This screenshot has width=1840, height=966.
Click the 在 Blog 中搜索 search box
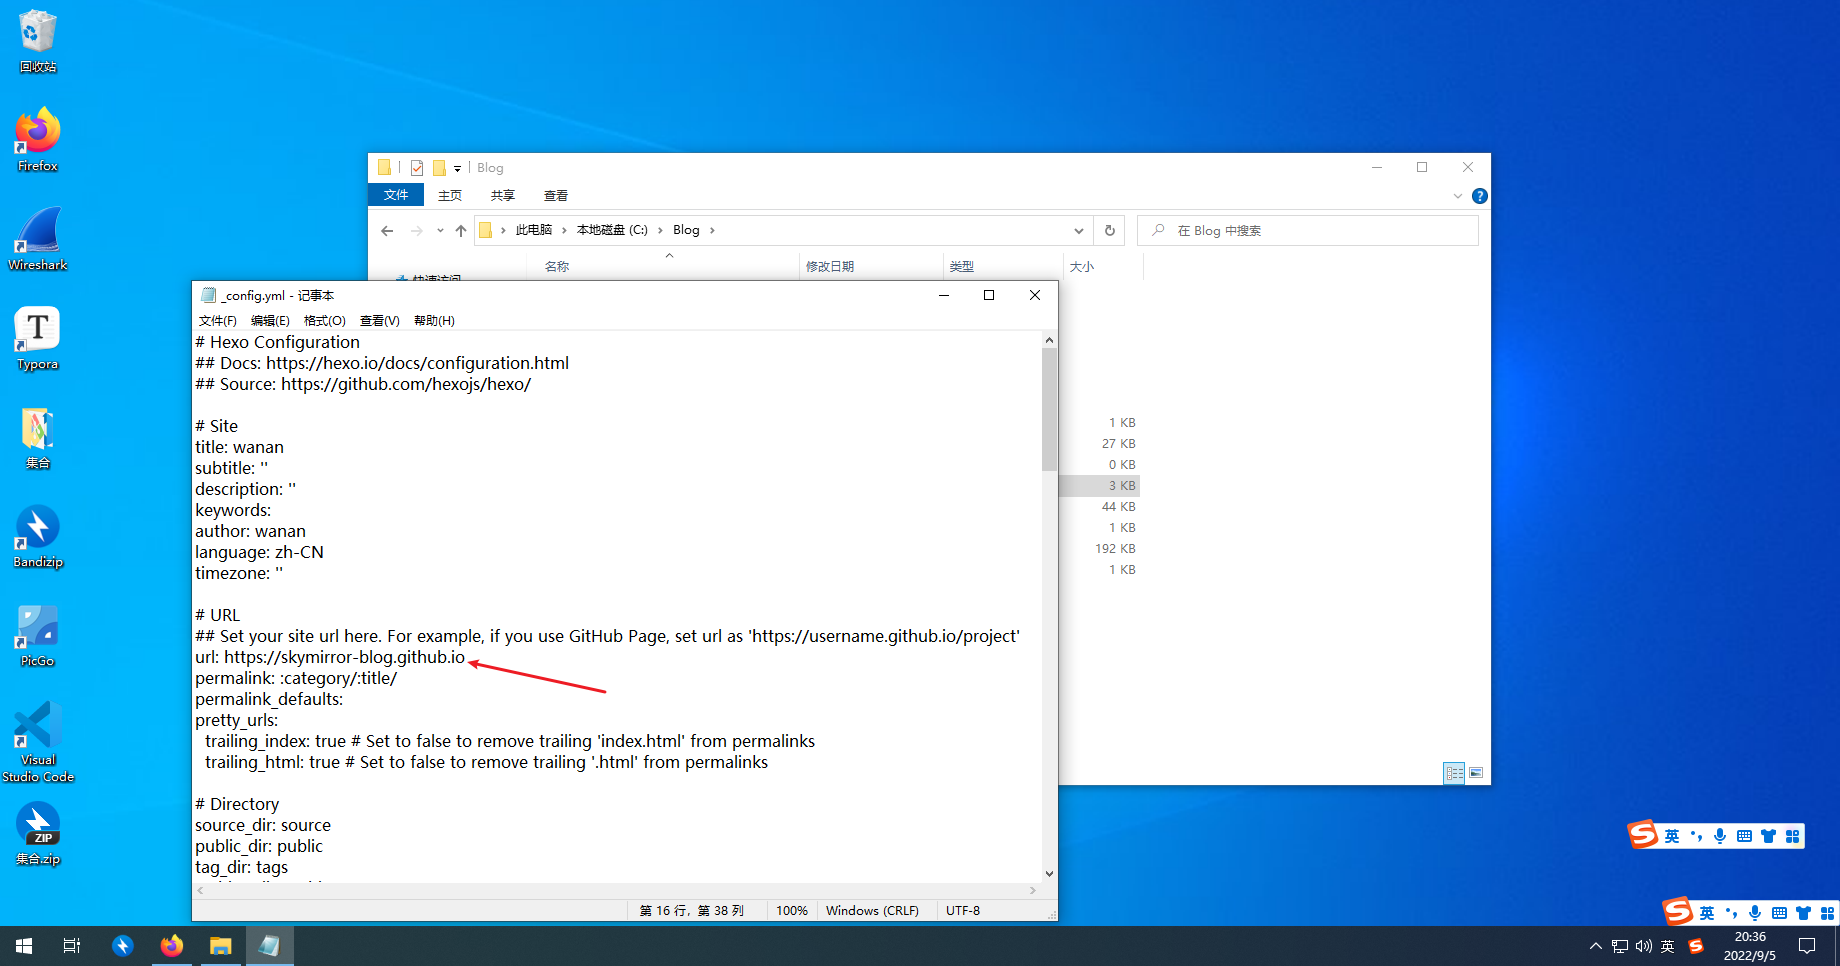(x=1308, y=231)
